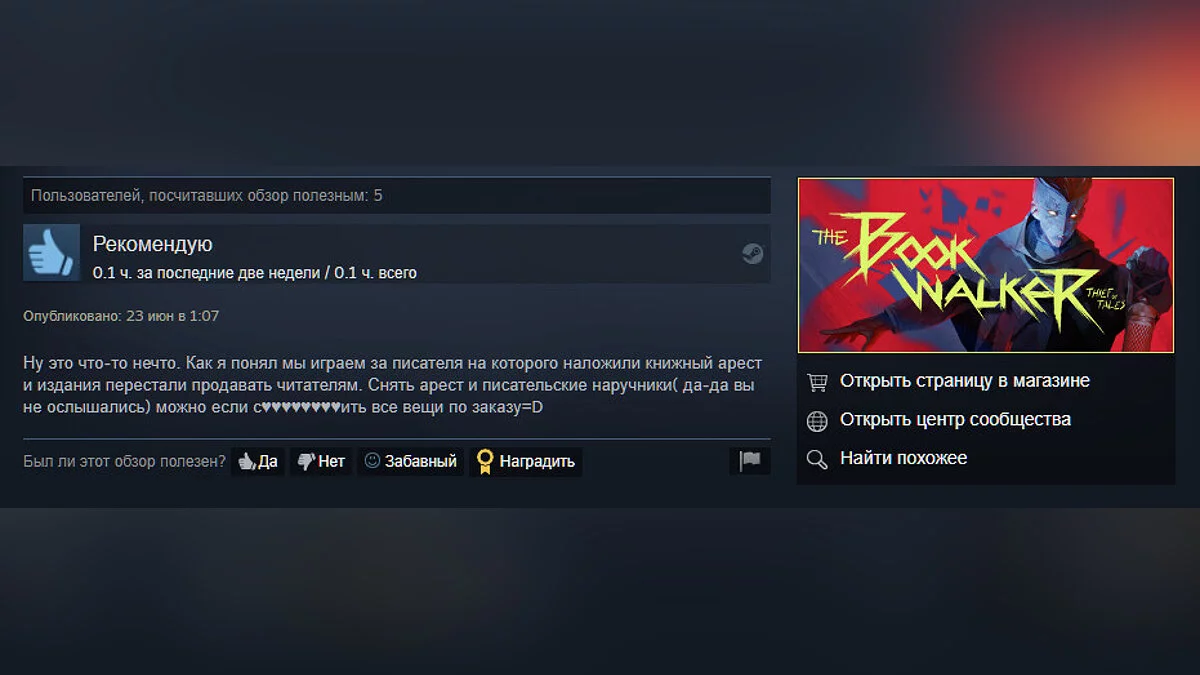The width and height of the screenshot is (1200, 675).
Task: Vote Да on review helpfulness
Action: (258, 461)
